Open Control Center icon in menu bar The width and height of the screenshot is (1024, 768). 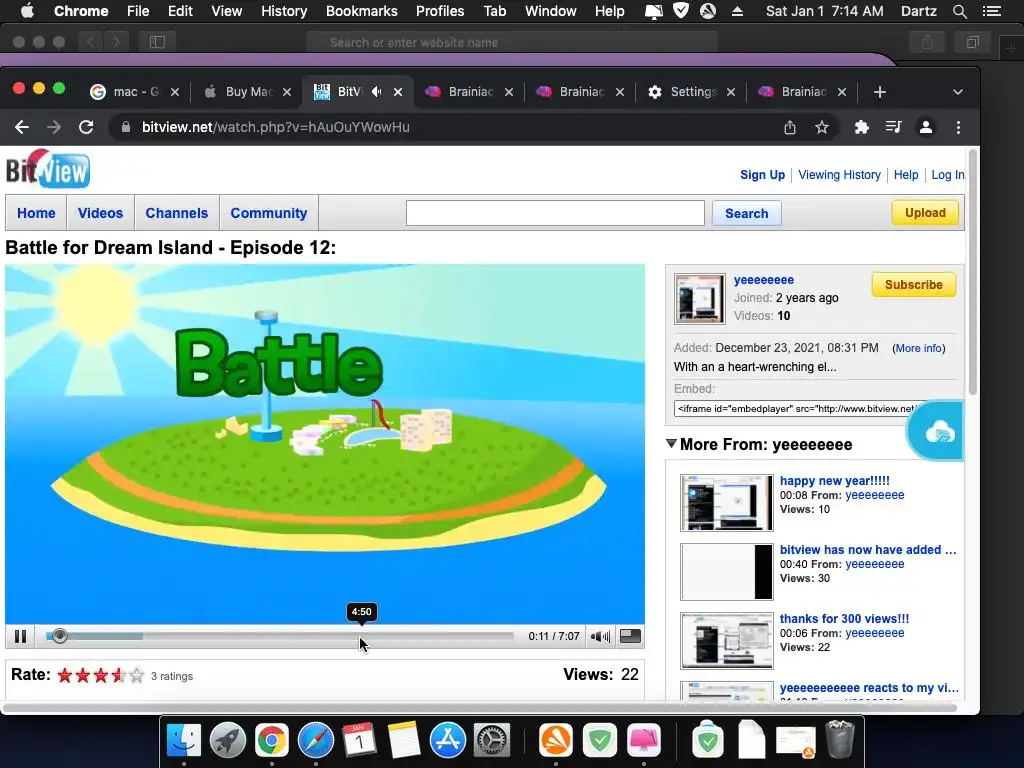(x=992, y=11)
